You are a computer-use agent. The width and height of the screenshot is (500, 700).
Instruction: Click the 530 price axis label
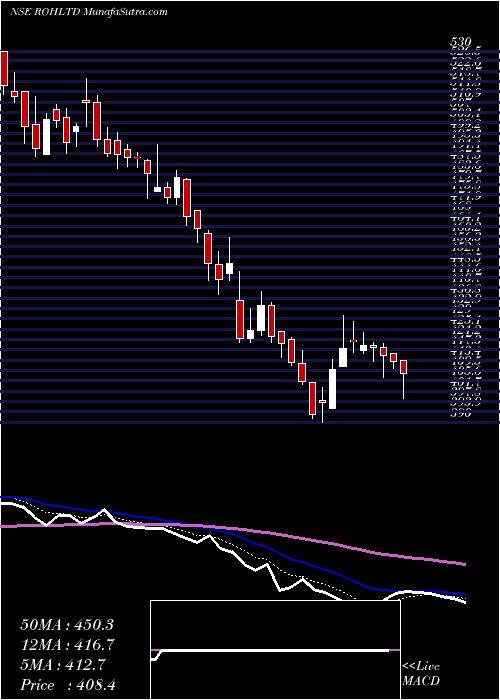[x=461, y=44]
